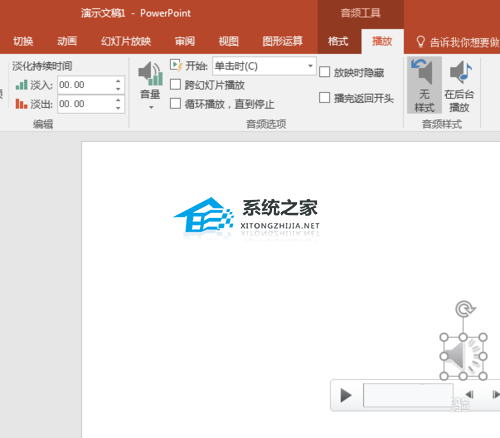This screenshot has width=500, height=438.
Task: Click the 淡出 fade out red bars icon
Action: click(x=21, y=104)
